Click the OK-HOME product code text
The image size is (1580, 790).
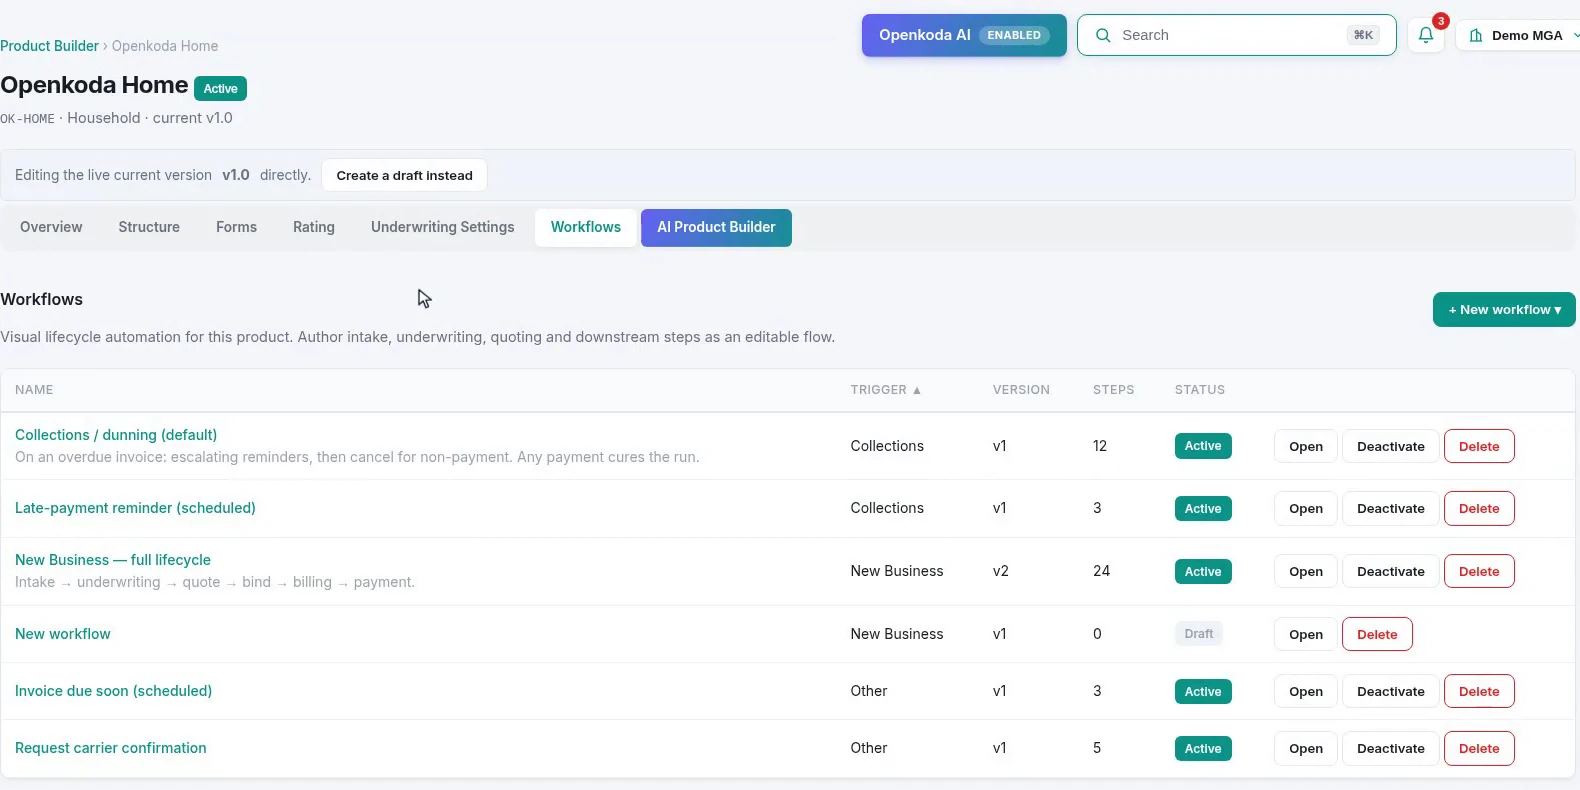pos(28,118)
